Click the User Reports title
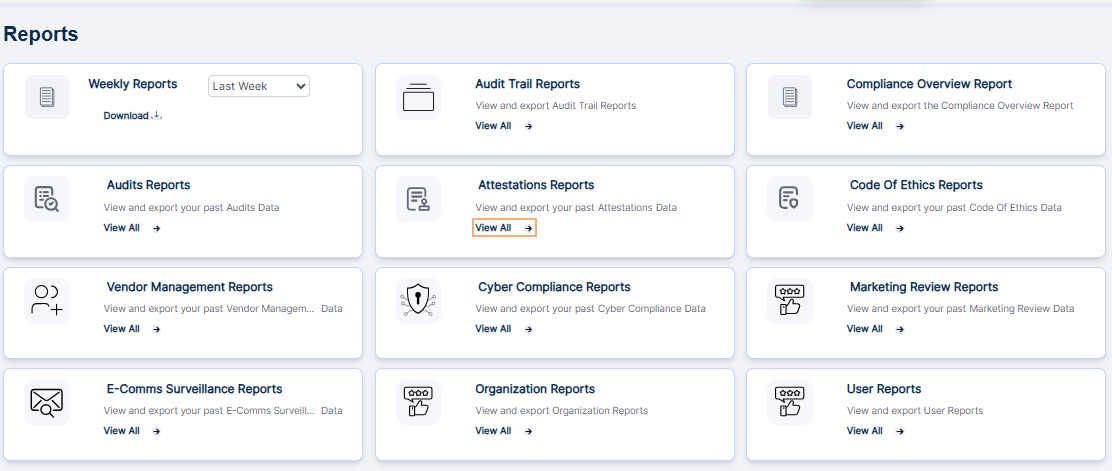The width and height of the screenshot is (1112, 471). click(x=884, y=389)
